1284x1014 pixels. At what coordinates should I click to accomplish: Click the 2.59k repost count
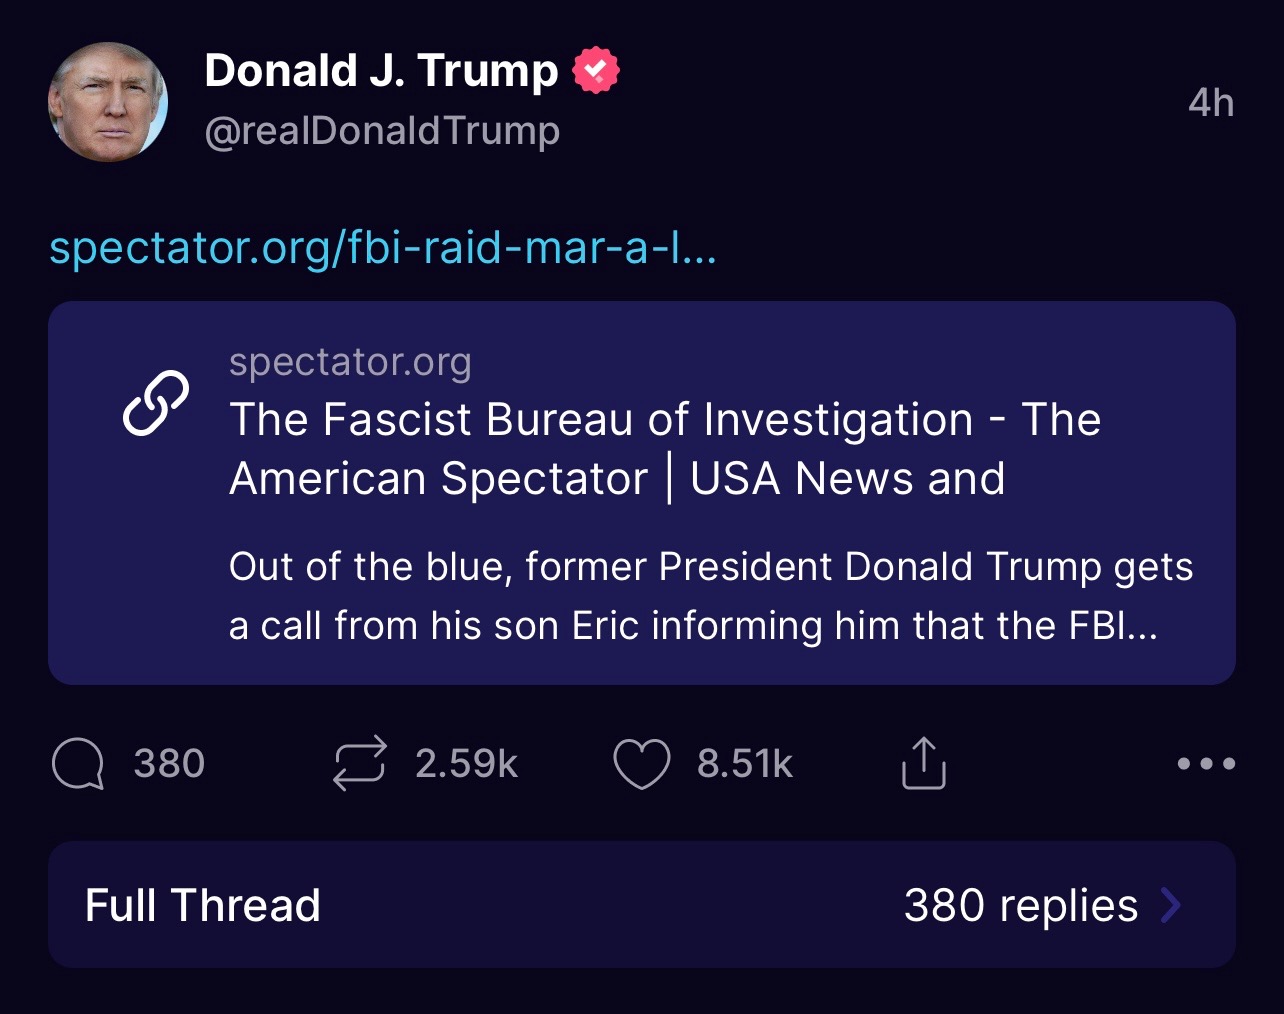(466, 764)
